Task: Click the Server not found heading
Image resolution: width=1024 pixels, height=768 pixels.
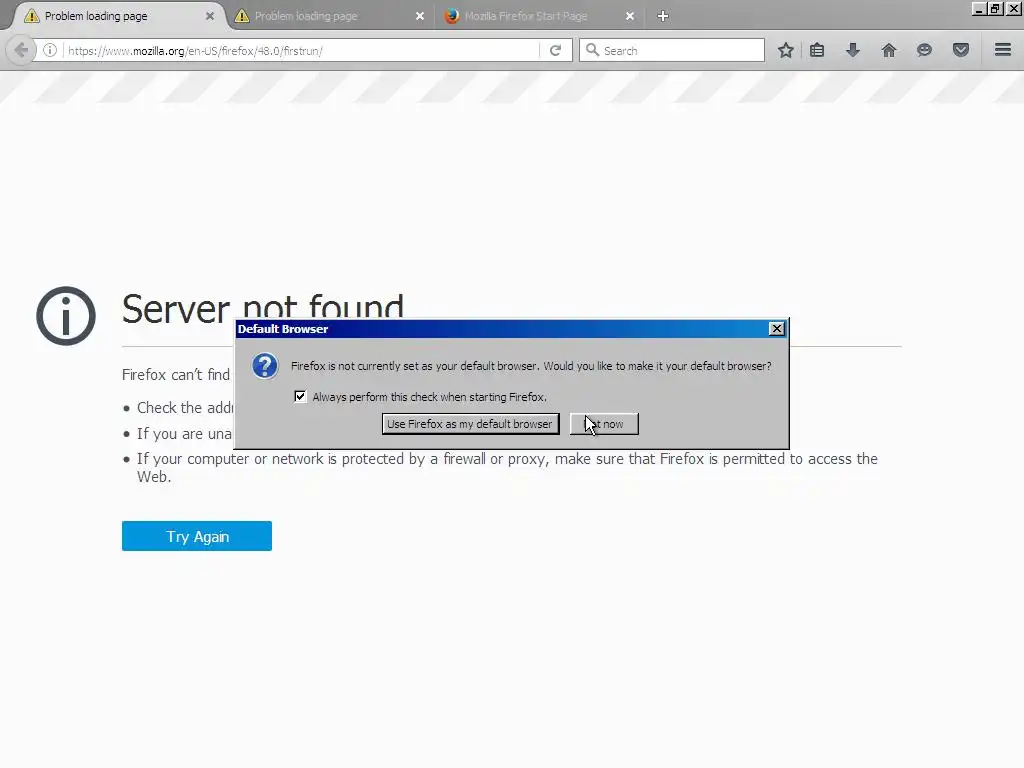Action: click(263, 307)
